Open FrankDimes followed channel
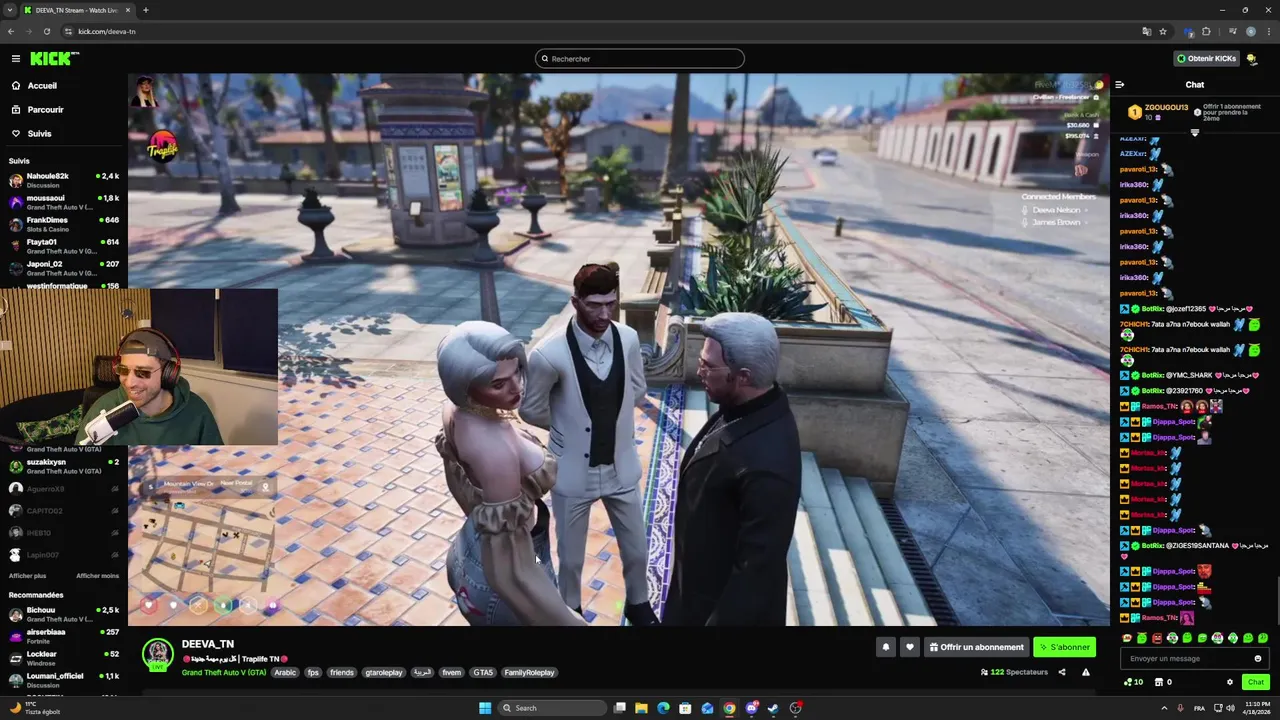Image resolution: width=1280 pixels, height=720 pixels. [x=62, y=224]
